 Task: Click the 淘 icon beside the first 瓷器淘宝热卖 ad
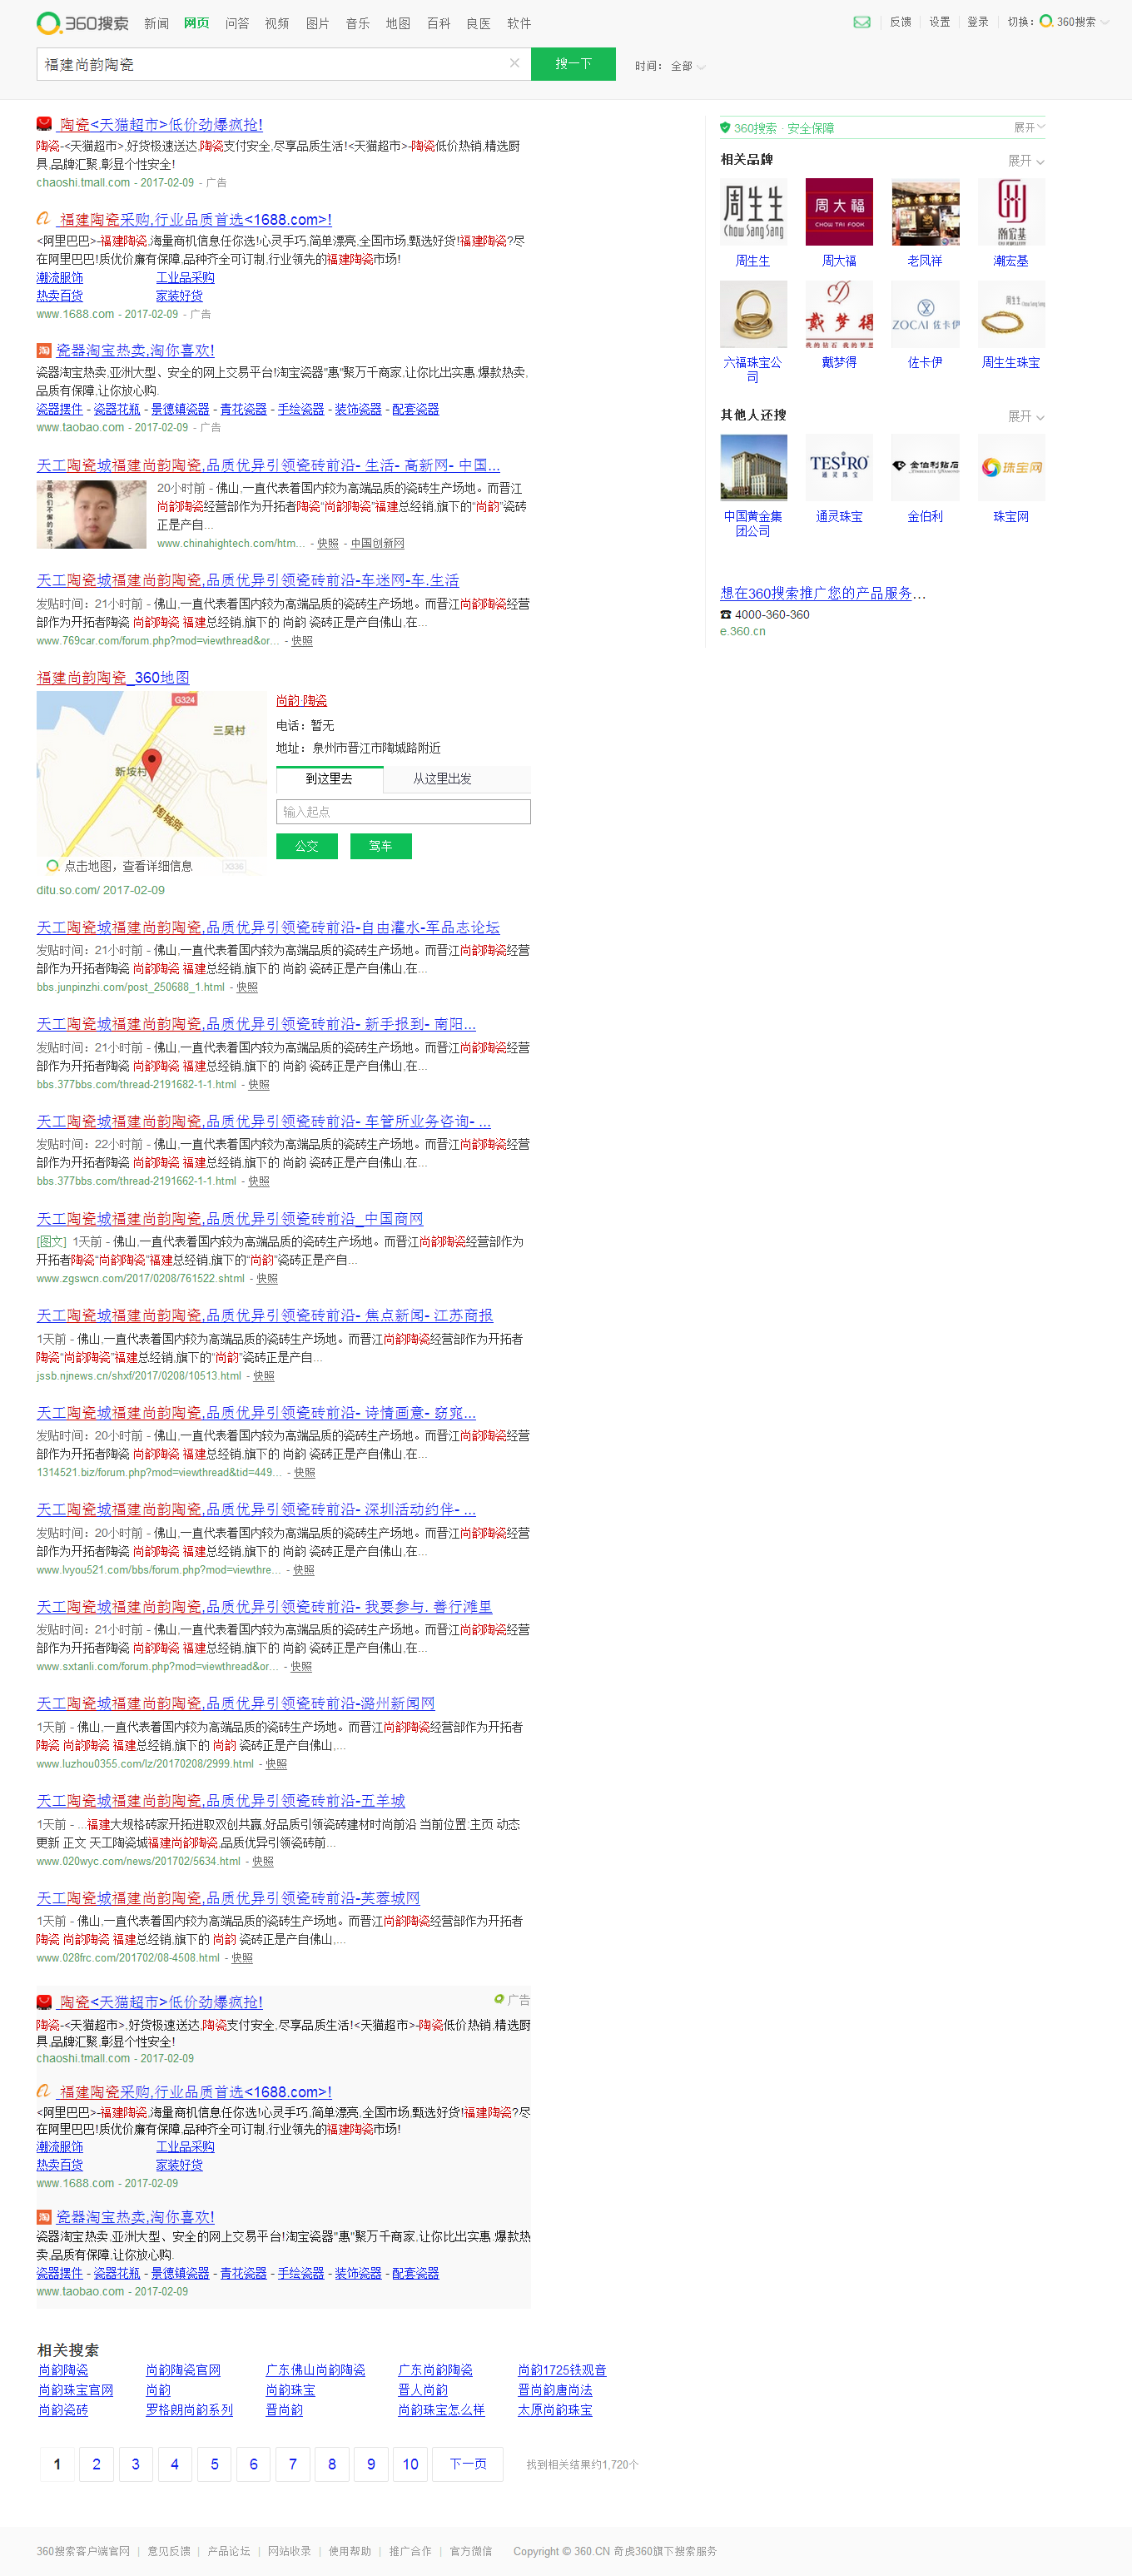(x=44, y=350)
